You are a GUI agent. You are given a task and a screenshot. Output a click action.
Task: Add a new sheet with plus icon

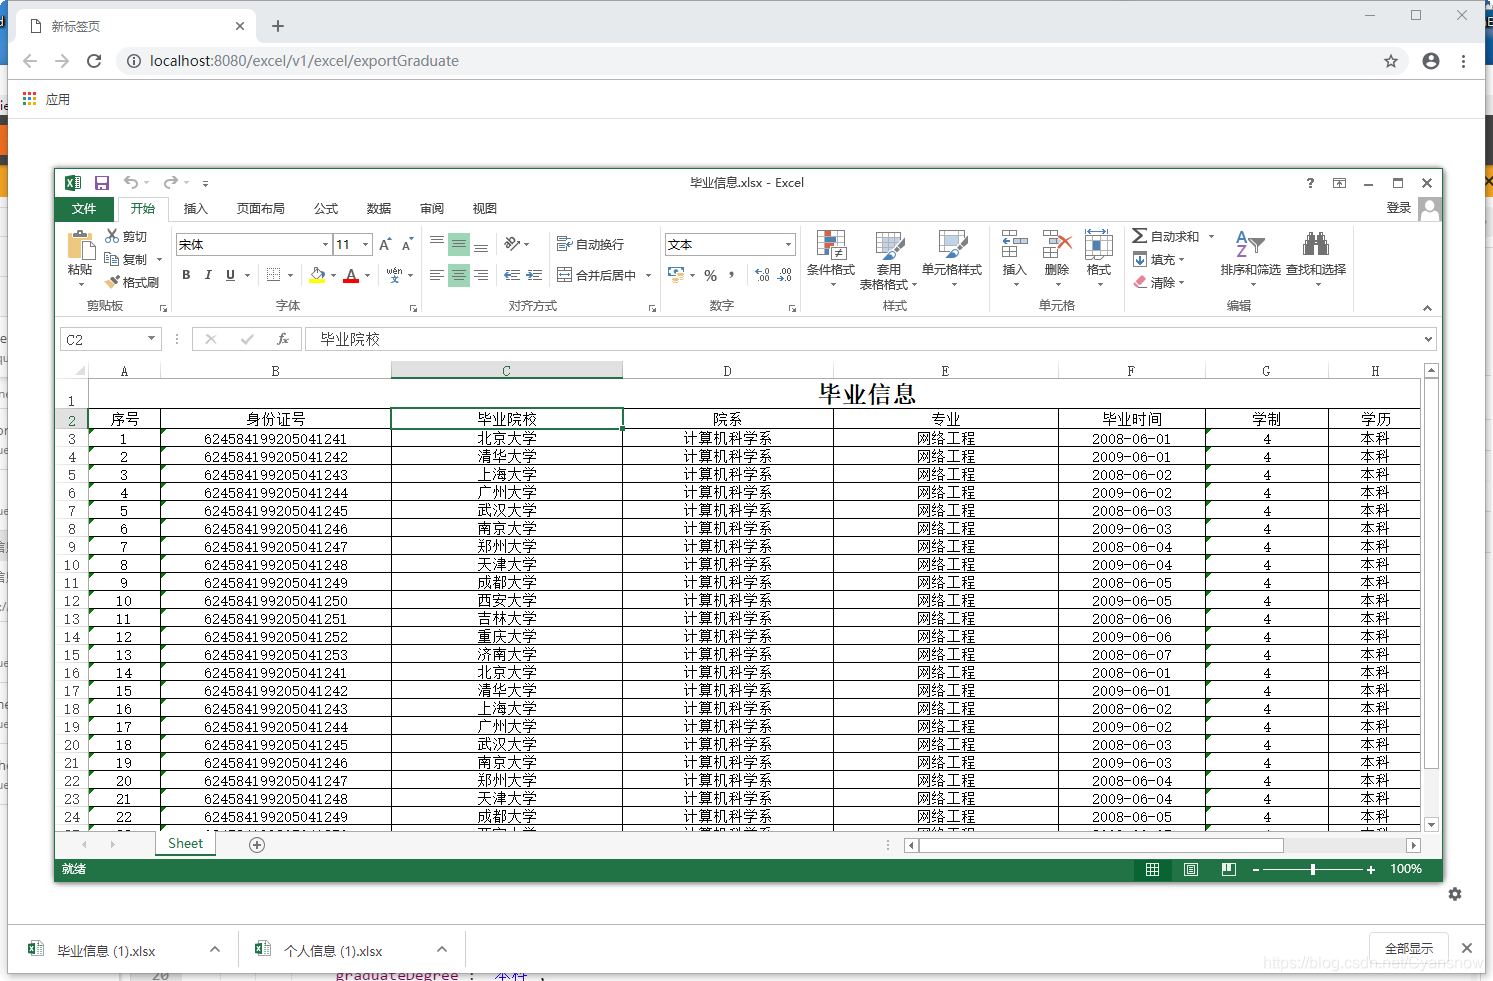(257, 845)
